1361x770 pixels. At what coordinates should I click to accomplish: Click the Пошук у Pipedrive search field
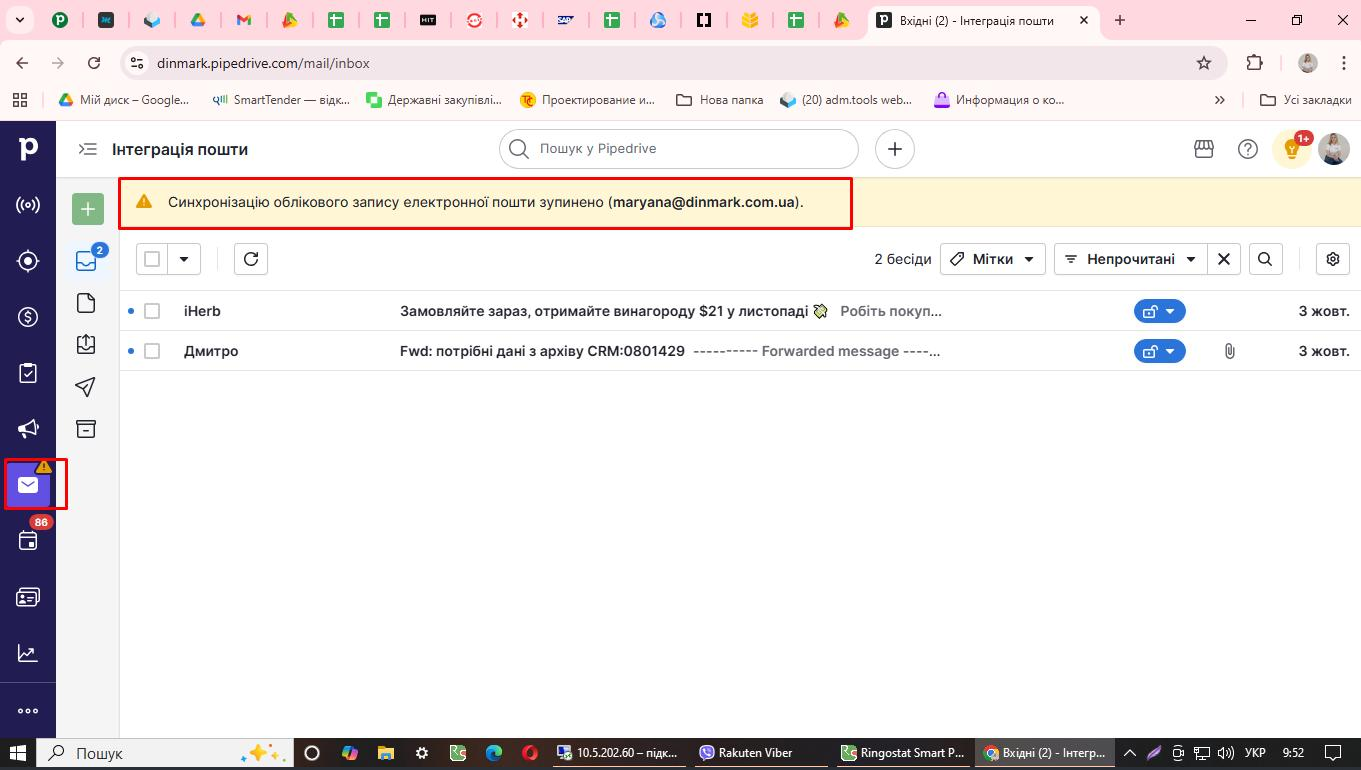(679, 149)
